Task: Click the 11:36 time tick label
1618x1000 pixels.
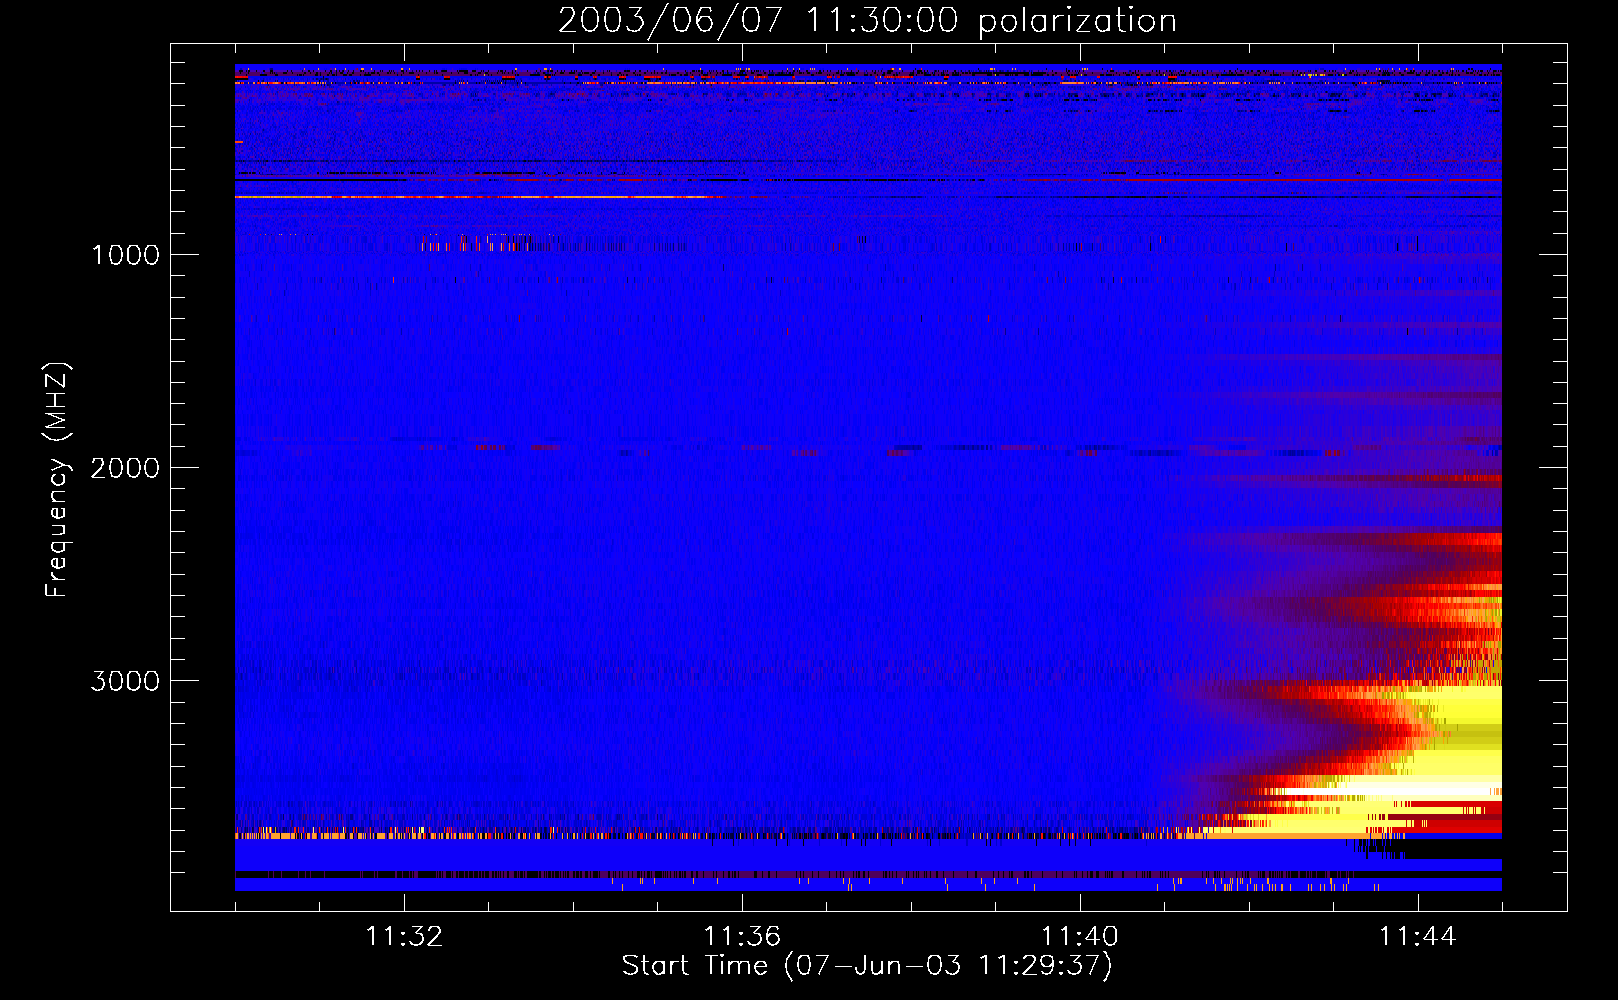Action: pos(742,937)
